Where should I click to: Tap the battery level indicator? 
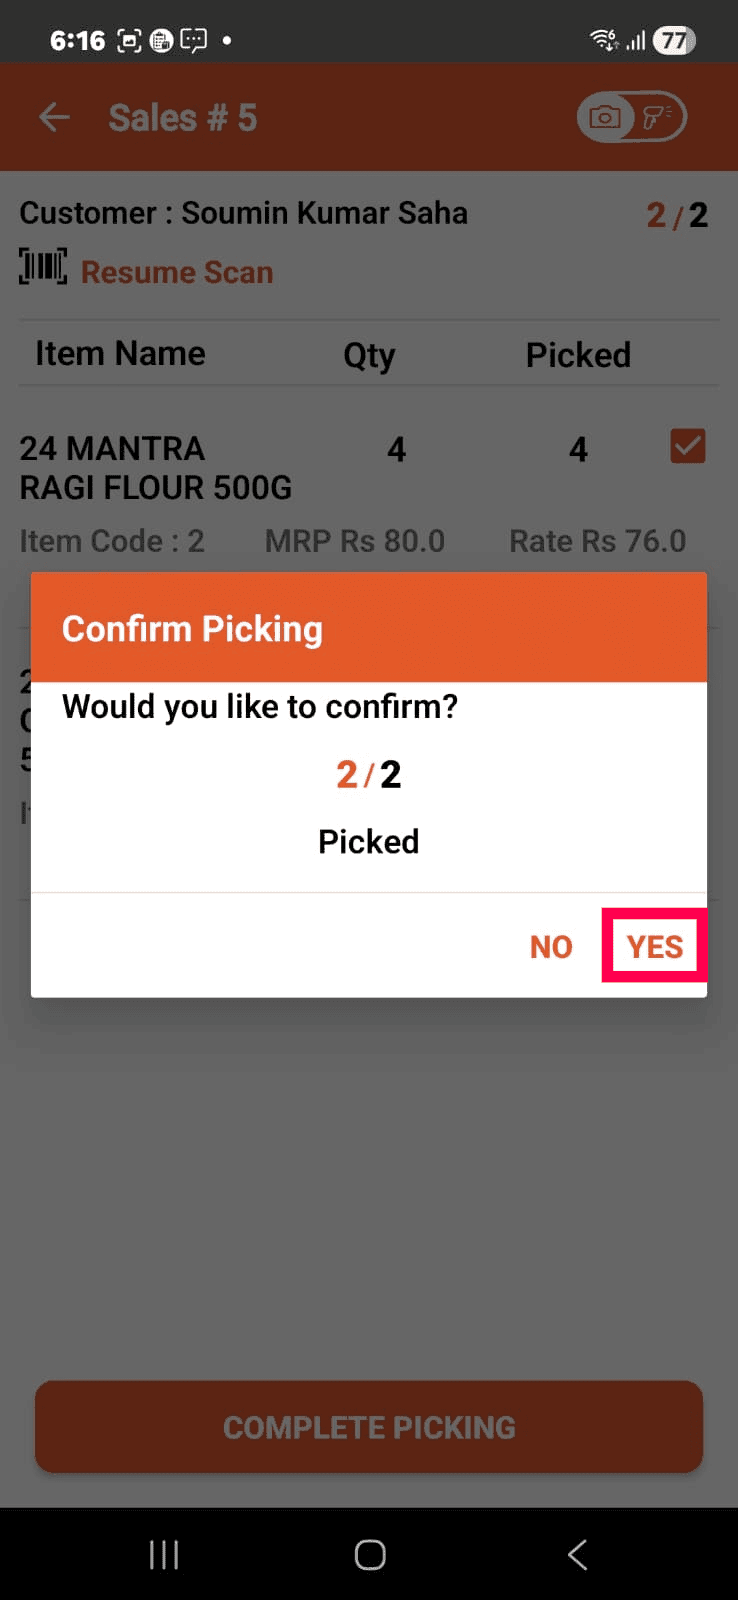[x=674, y=40]
